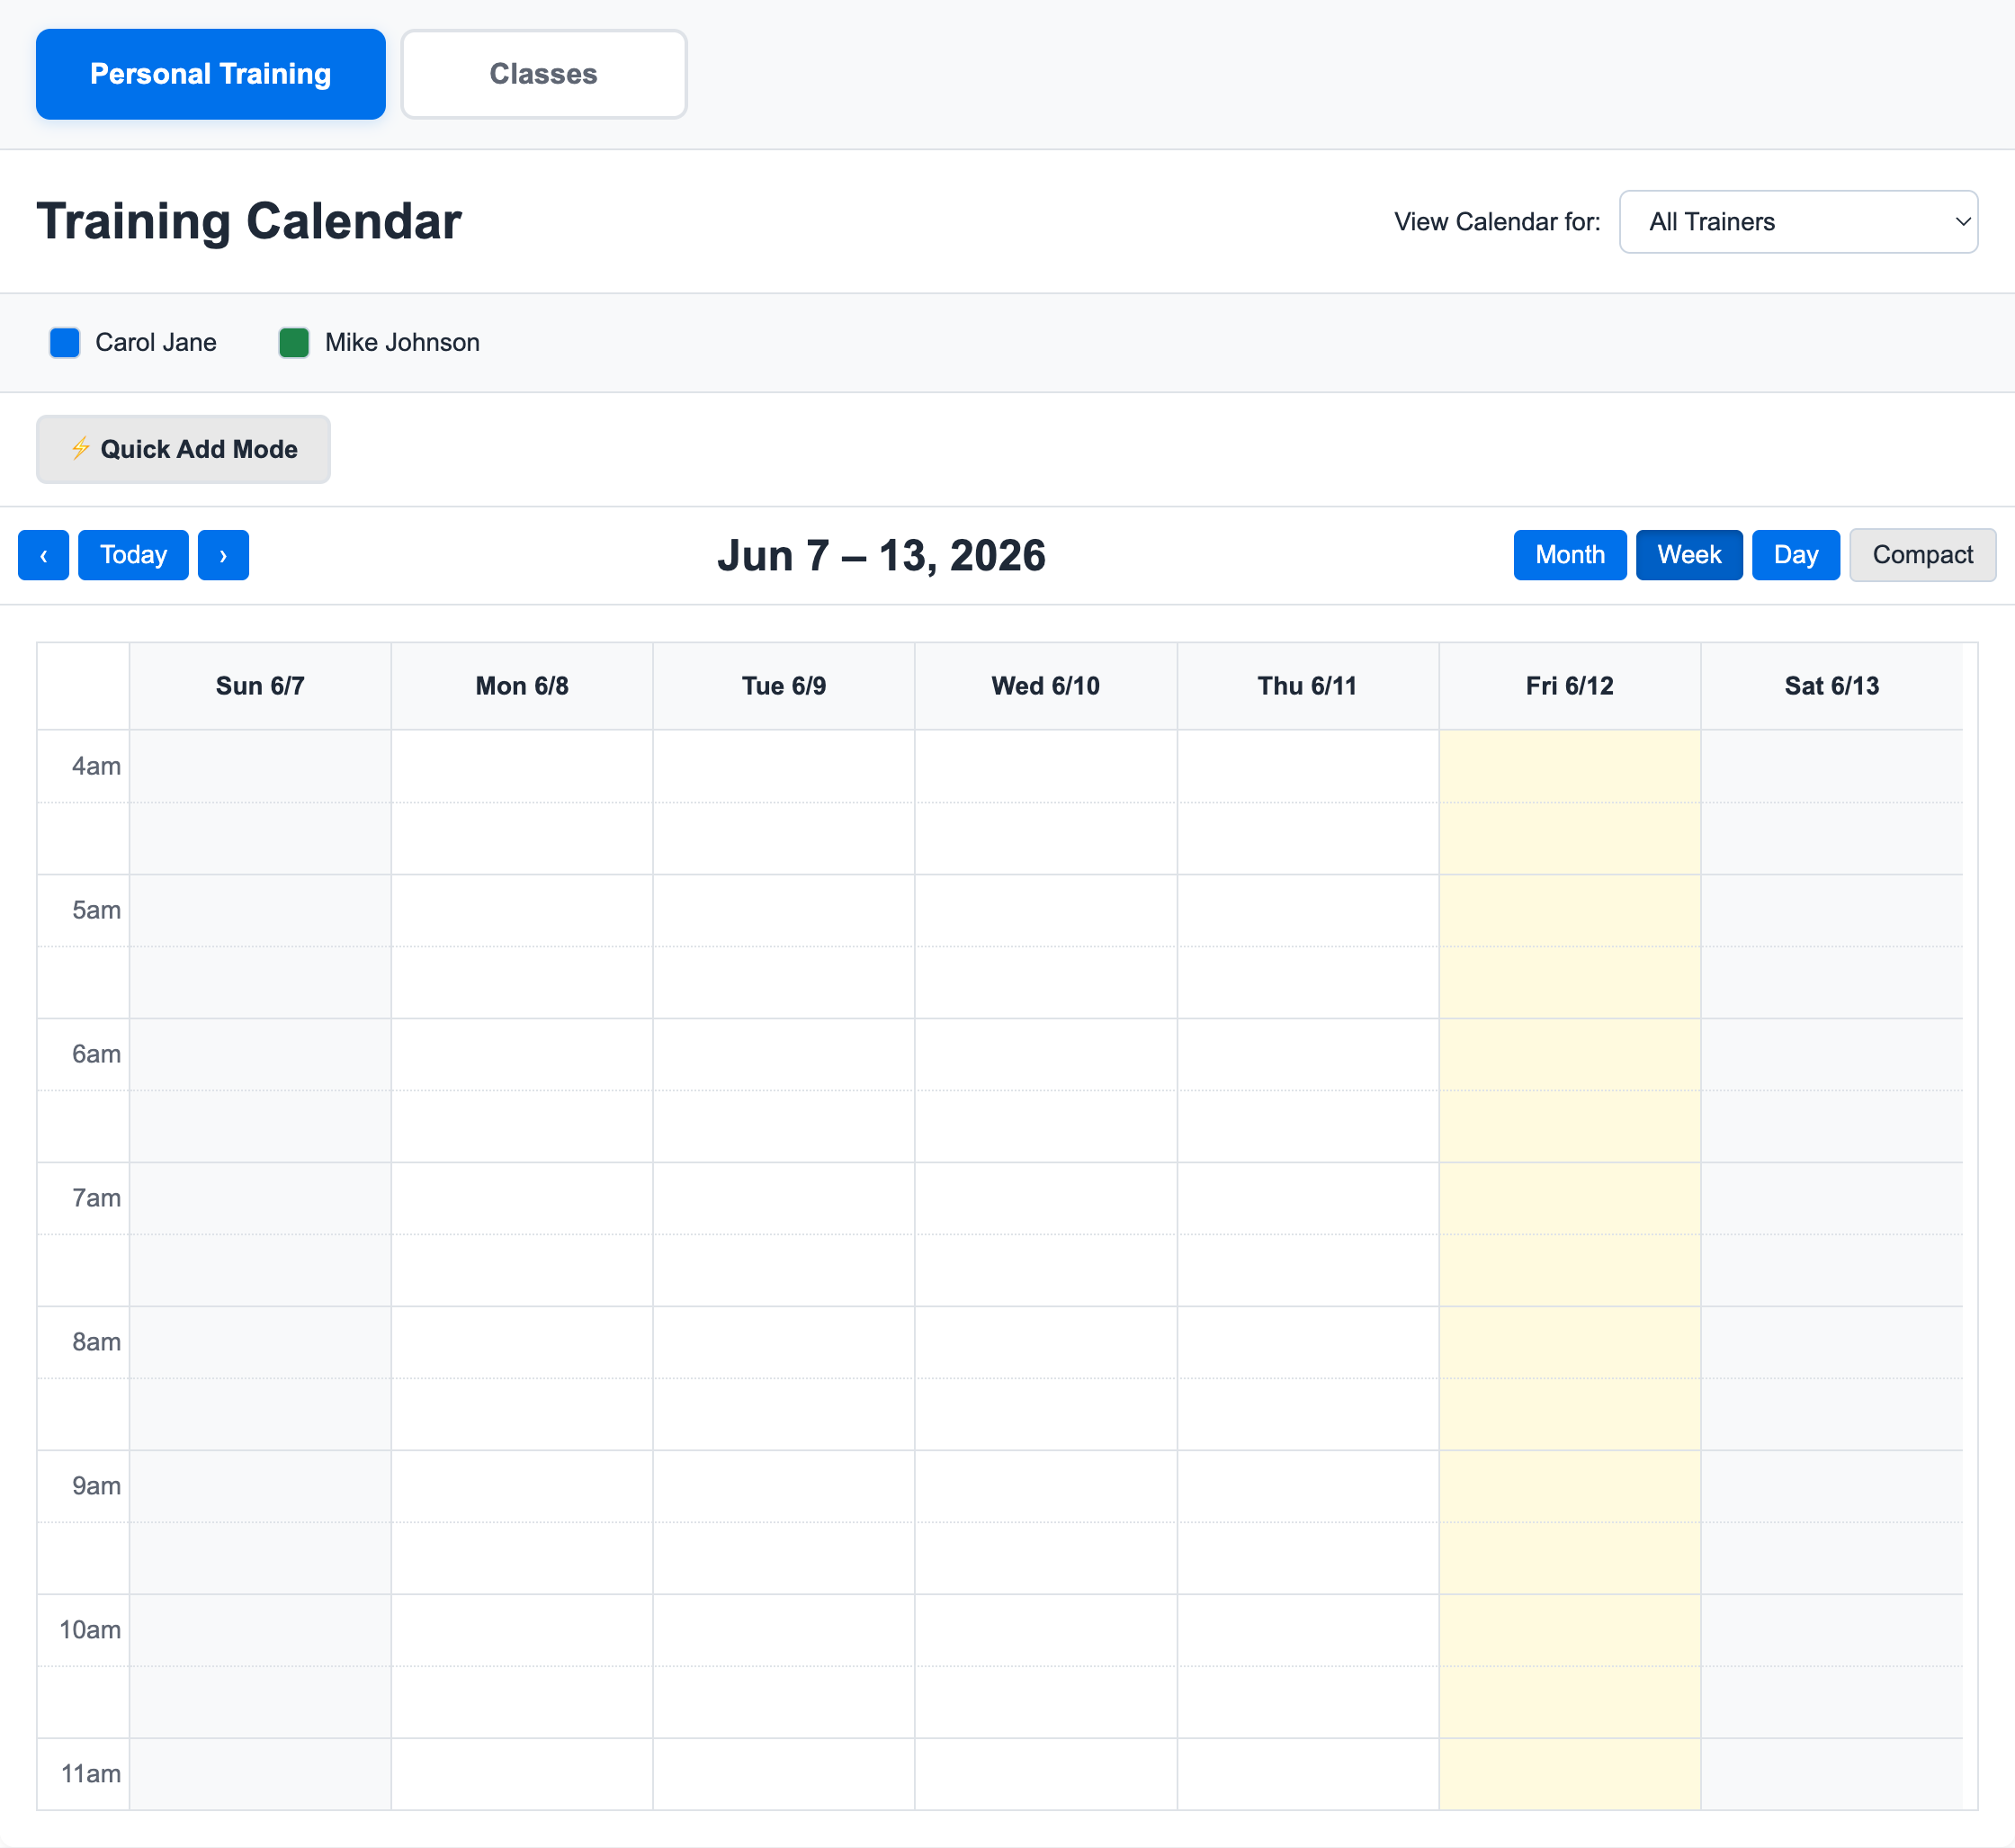Click the Jun 7 – 13, 2026 title
2015x1848 pixels.
[881, 556]
